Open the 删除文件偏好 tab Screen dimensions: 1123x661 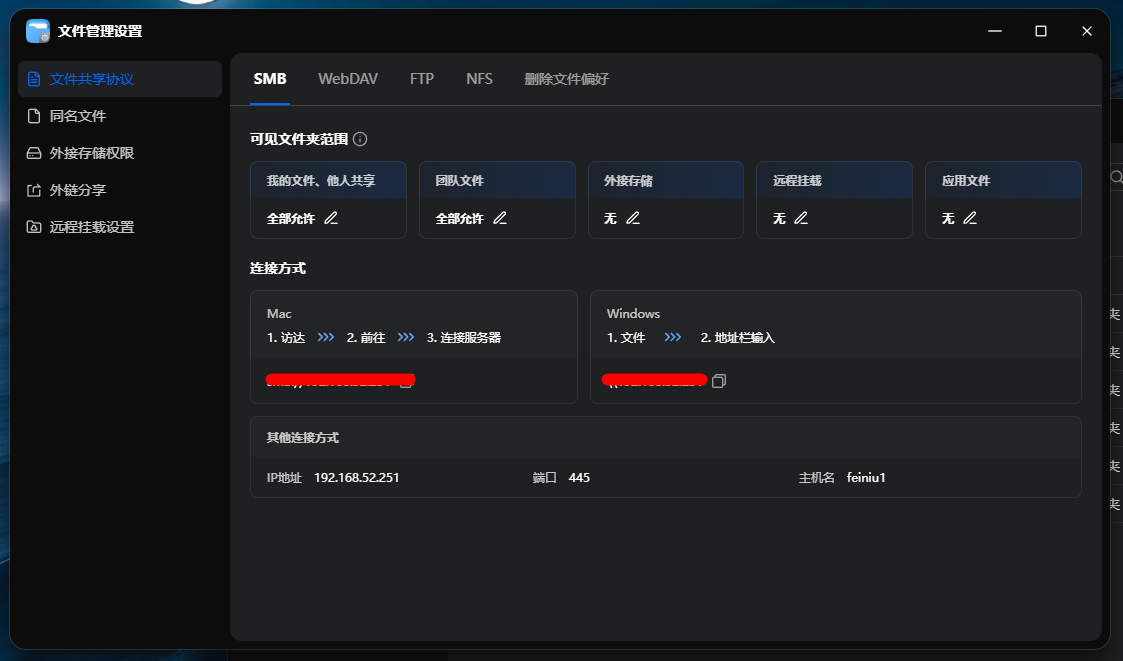(566, 78)
